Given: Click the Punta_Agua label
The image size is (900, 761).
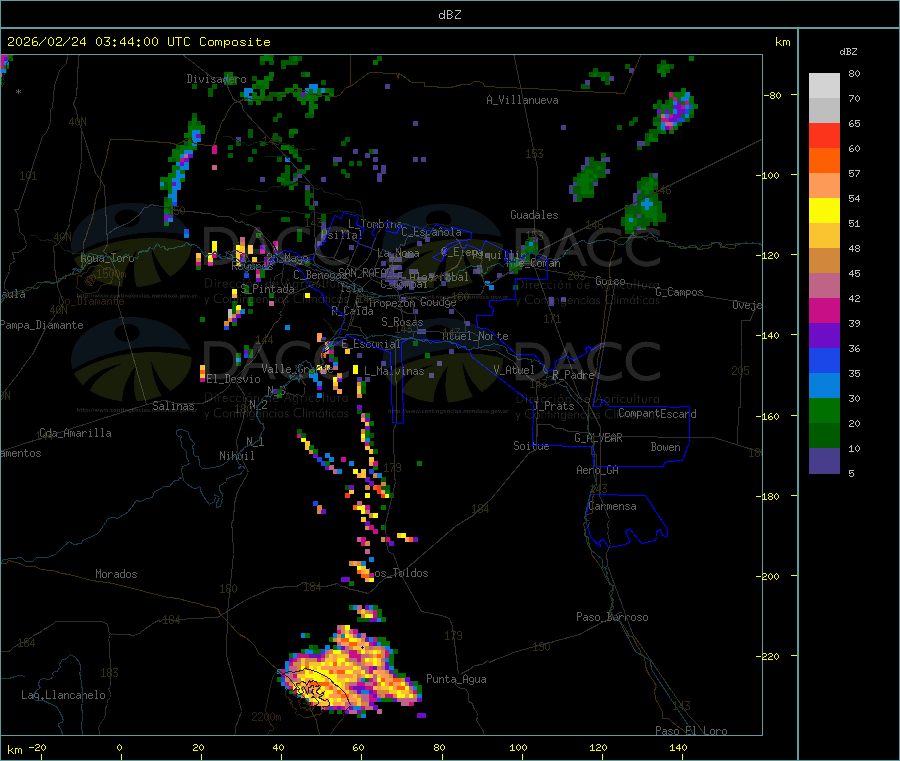Looking at the screenshot, I should (x=456, y=680).
